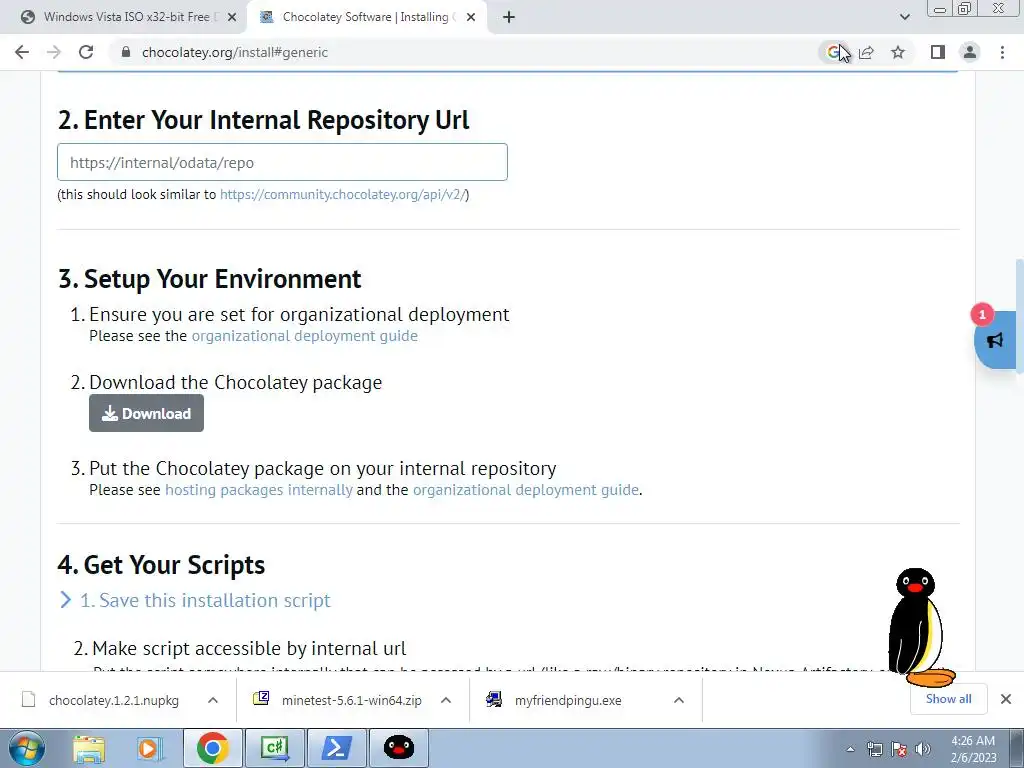This screenshot has width=1024, height=768.
Task: Open community.chocolatey.org/api/v2 link
Action: (342, 195)
